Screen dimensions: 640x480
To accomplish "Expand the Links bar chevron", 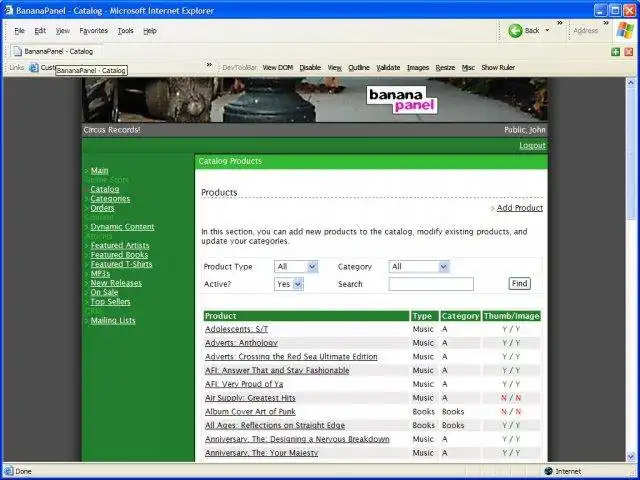I will pyautogui.click(x=209, y=65).
